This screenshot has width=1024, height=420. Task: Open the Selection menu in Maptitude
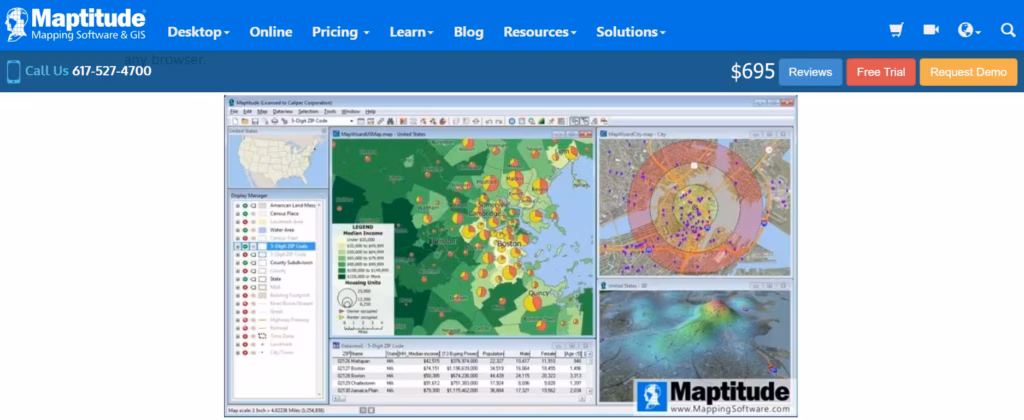click(x=308, y=112)
